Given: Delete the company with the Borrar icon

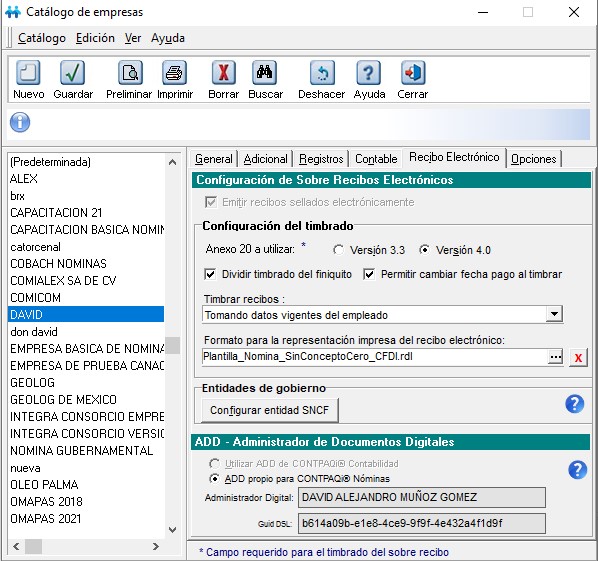Looking at the screenshot, I should point(223,72).
